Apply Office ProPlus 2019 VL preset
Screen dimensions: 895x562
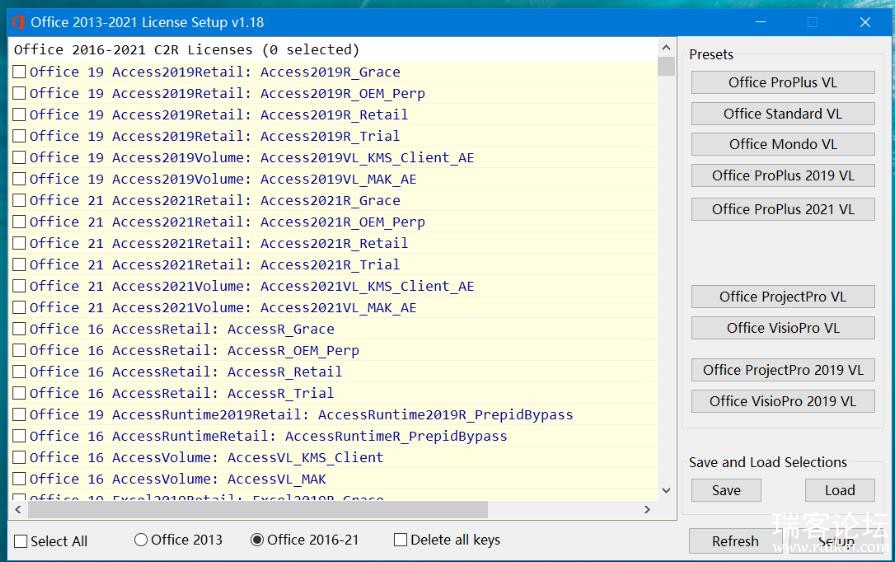click(x=783, y=176)
